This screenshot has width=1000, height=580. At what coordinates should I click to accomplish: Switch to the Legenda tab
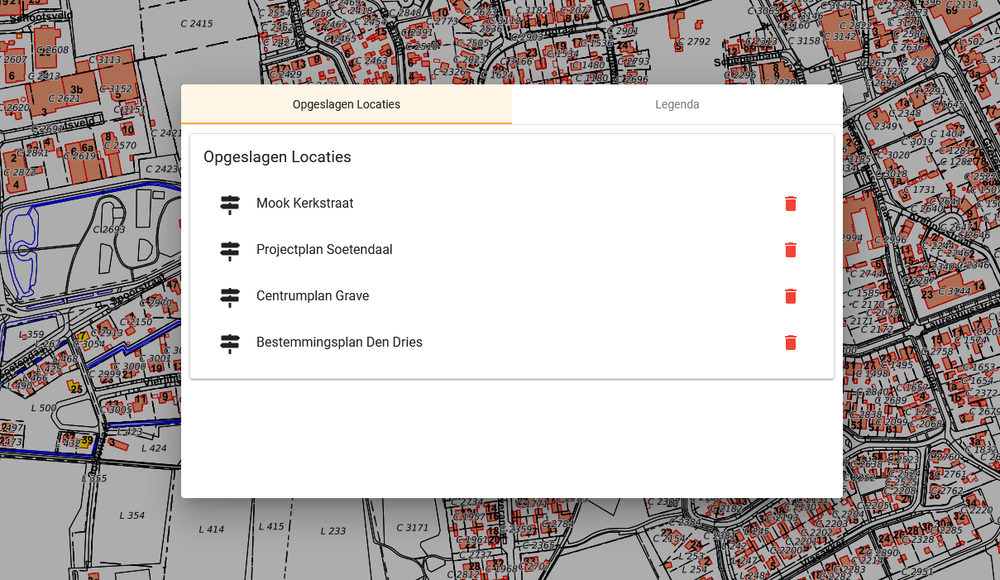tap(677, 105)
